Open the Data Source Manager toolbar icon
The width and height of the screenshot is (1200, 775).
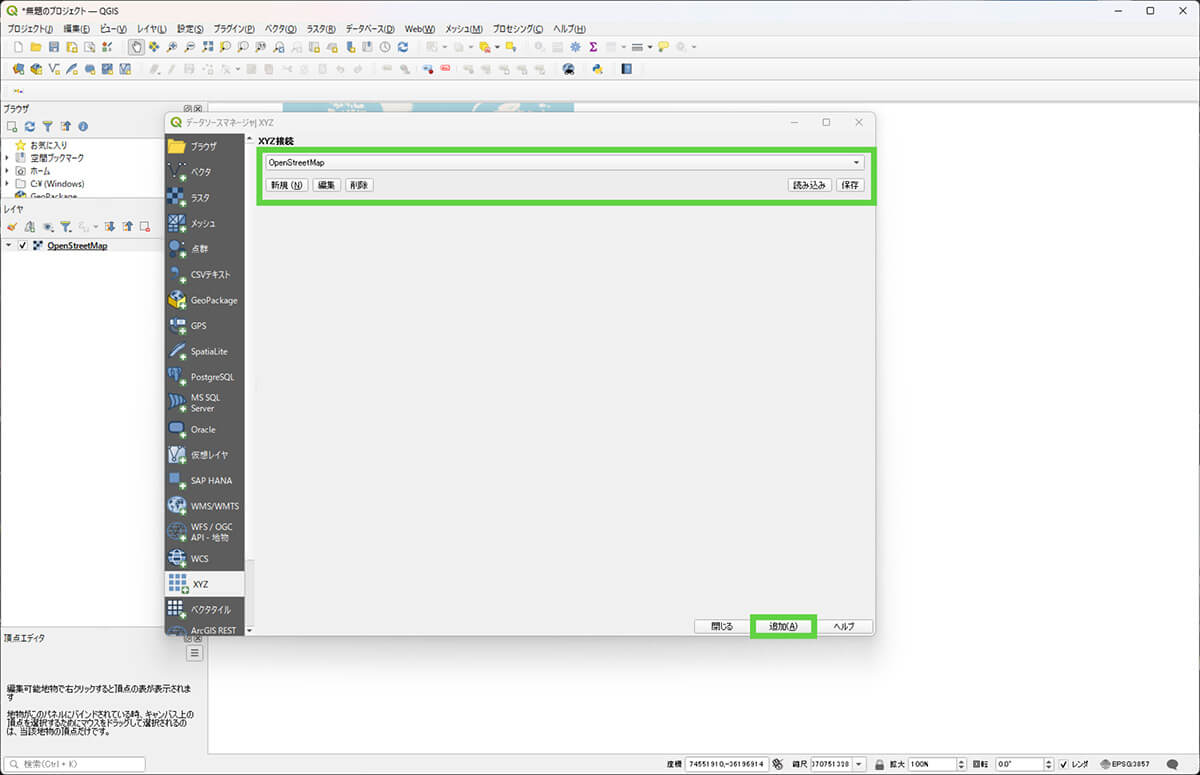(x=18, y=69)
